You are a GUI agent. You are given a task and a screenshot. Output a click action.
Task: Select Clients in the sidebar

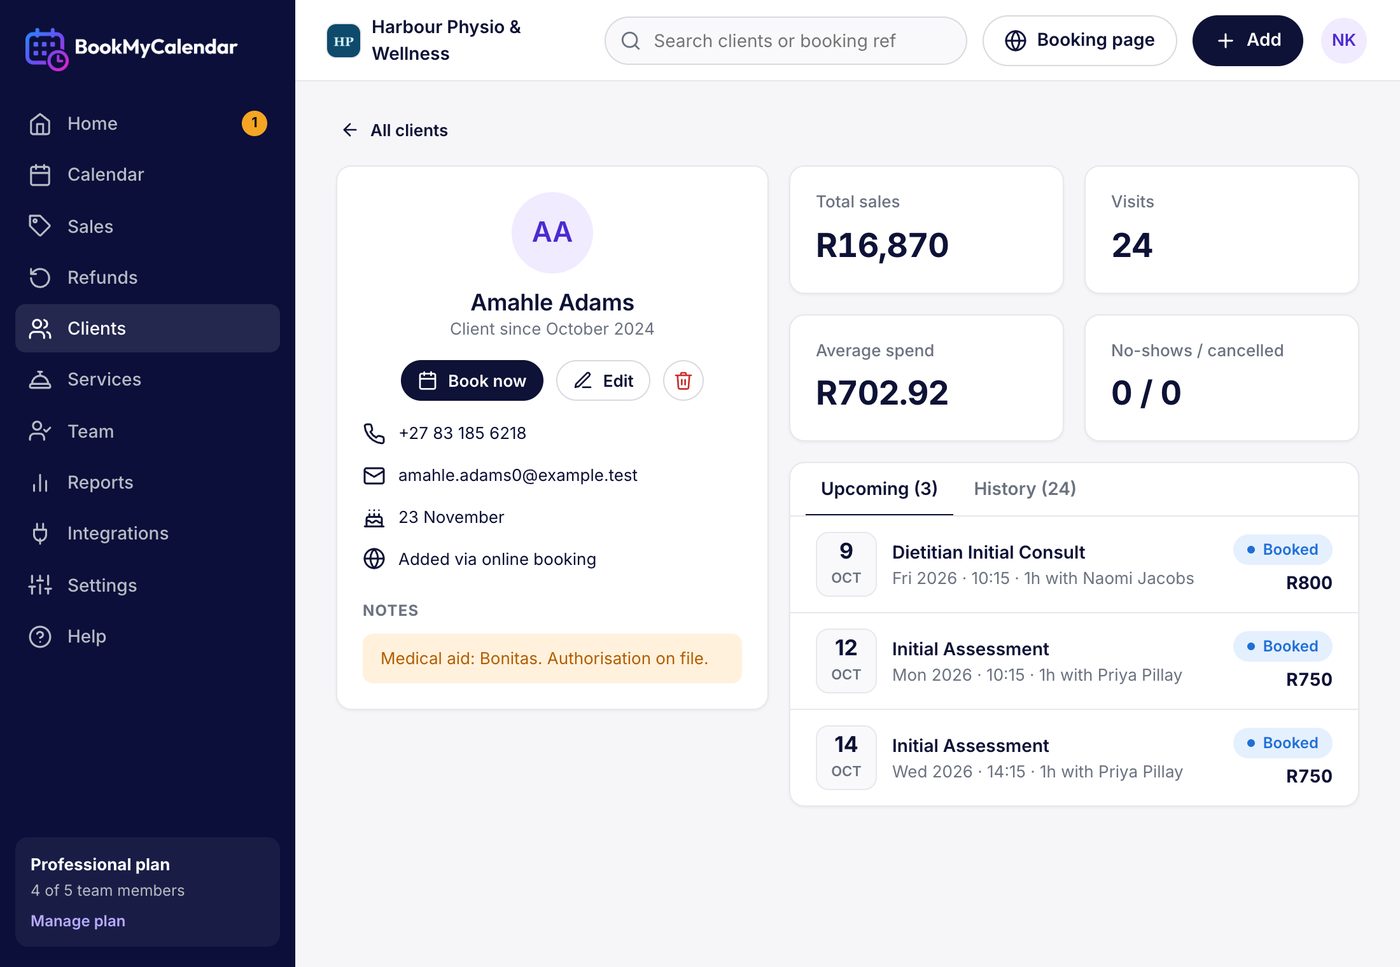(147, 328)
